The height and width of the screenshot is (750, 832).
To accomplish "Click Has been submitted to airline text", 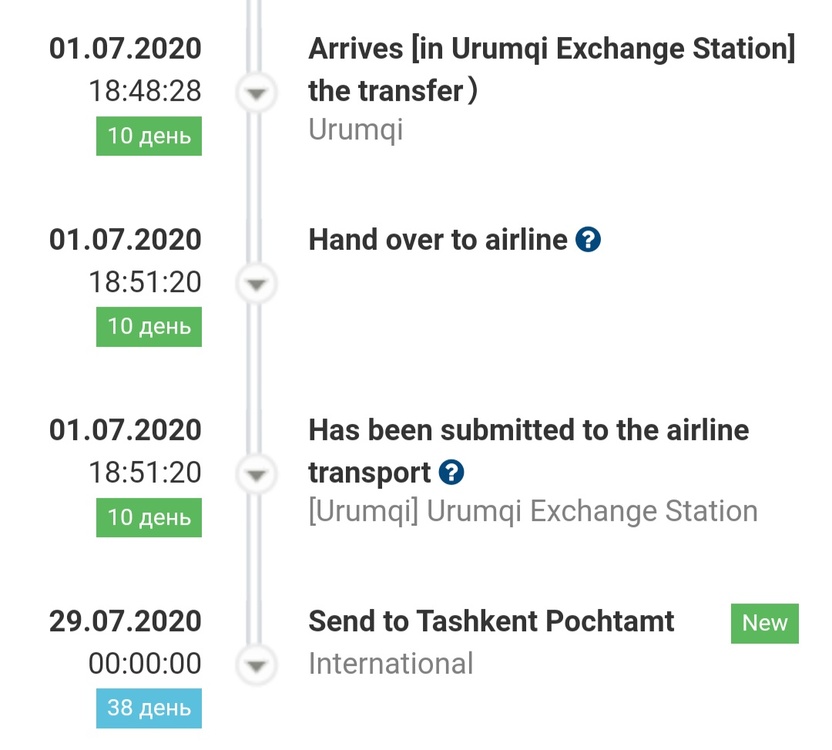I will click(x=528, y=431).
